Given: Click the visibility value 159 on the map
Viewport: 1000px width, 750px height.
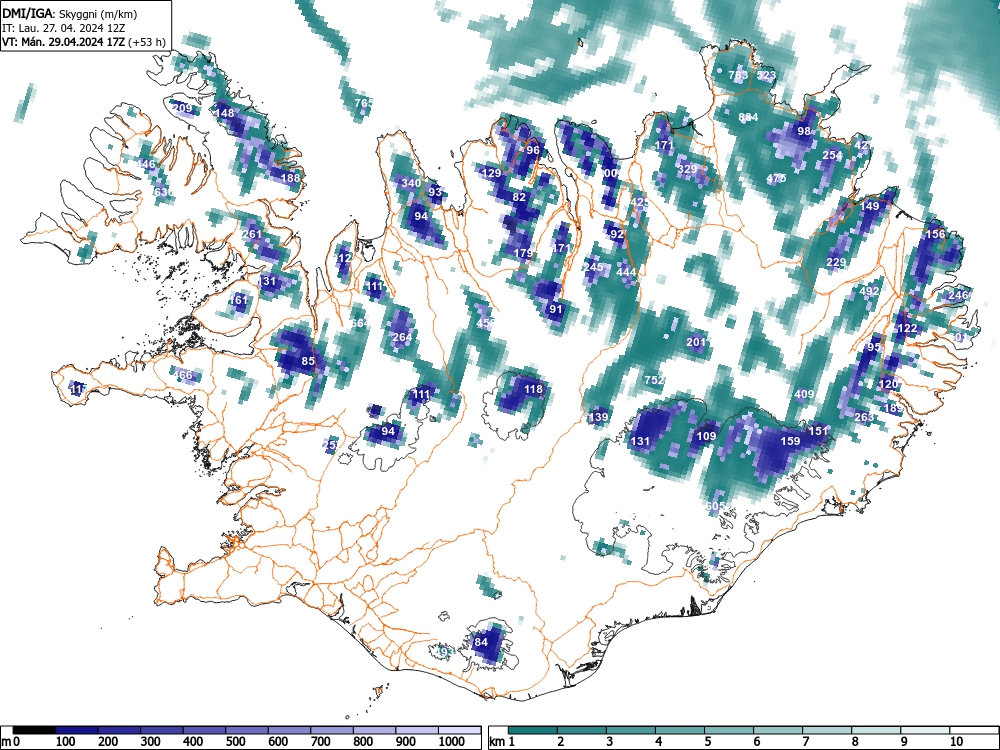Looking at the screenshot, I should (x=790, y=441).
